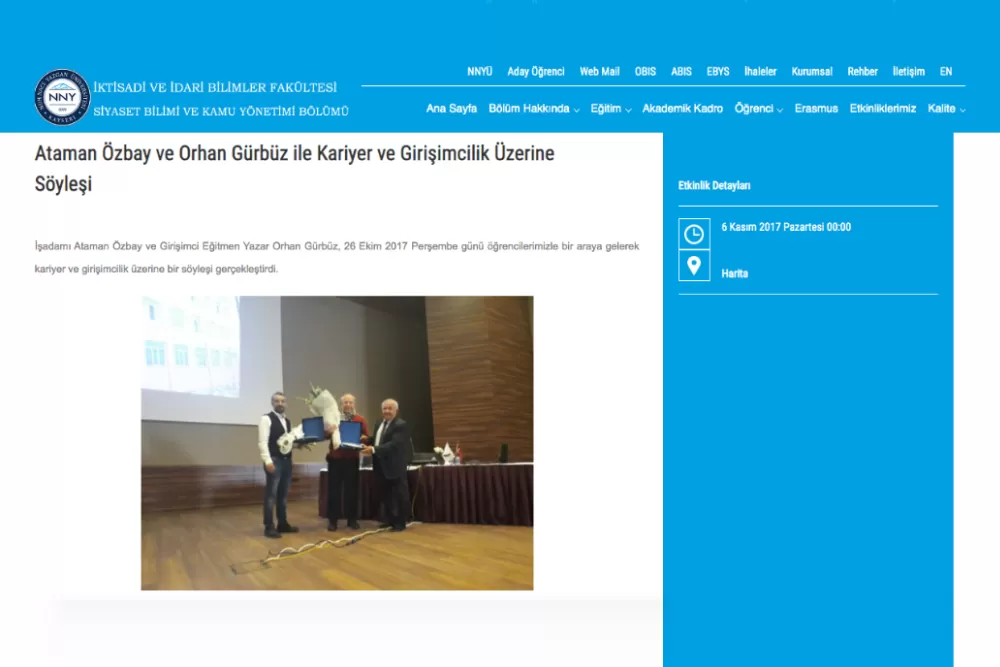Select Ana Sayfa in the navigation bar

point(451,108)
